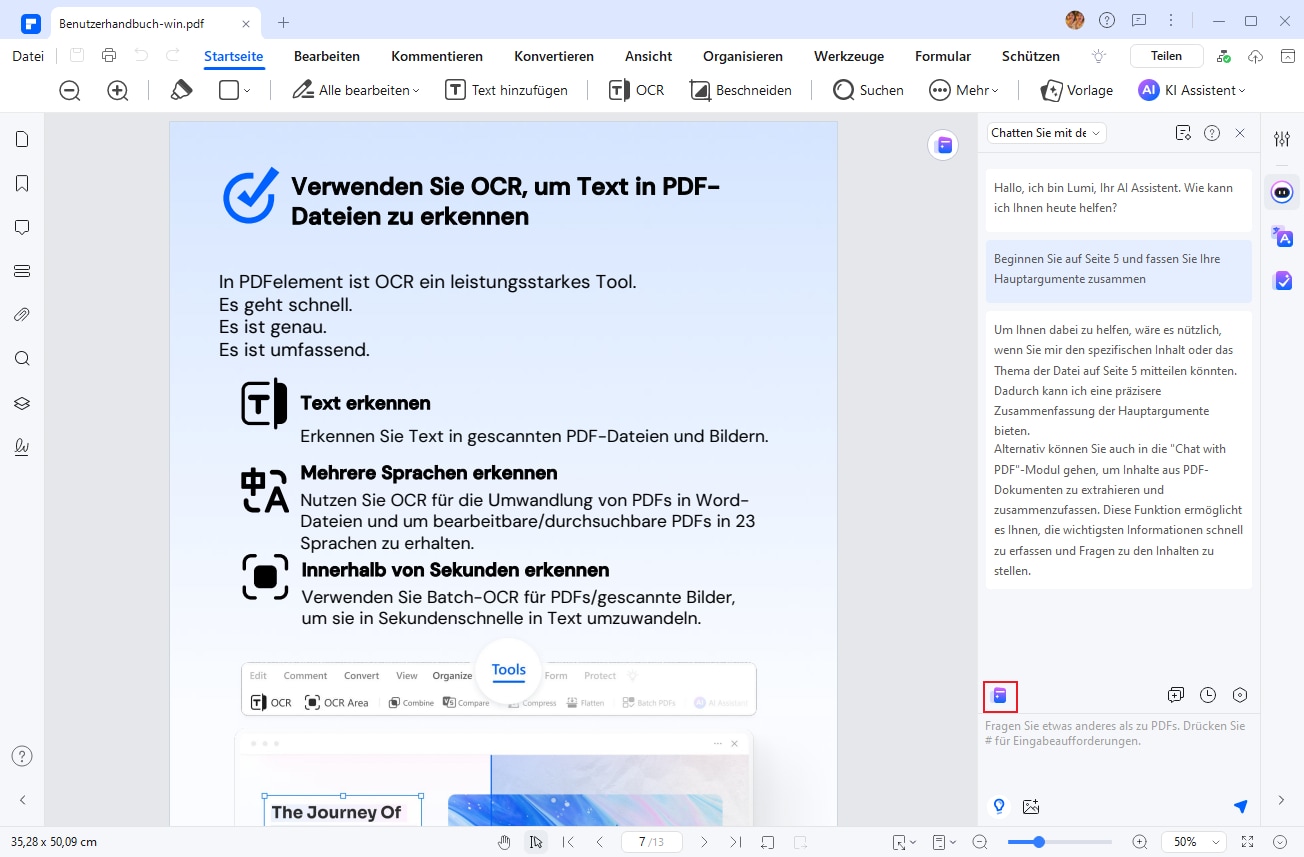The image size is (1304, 857).
Task: Click the Suchen search tool
Action: (868, 90)
